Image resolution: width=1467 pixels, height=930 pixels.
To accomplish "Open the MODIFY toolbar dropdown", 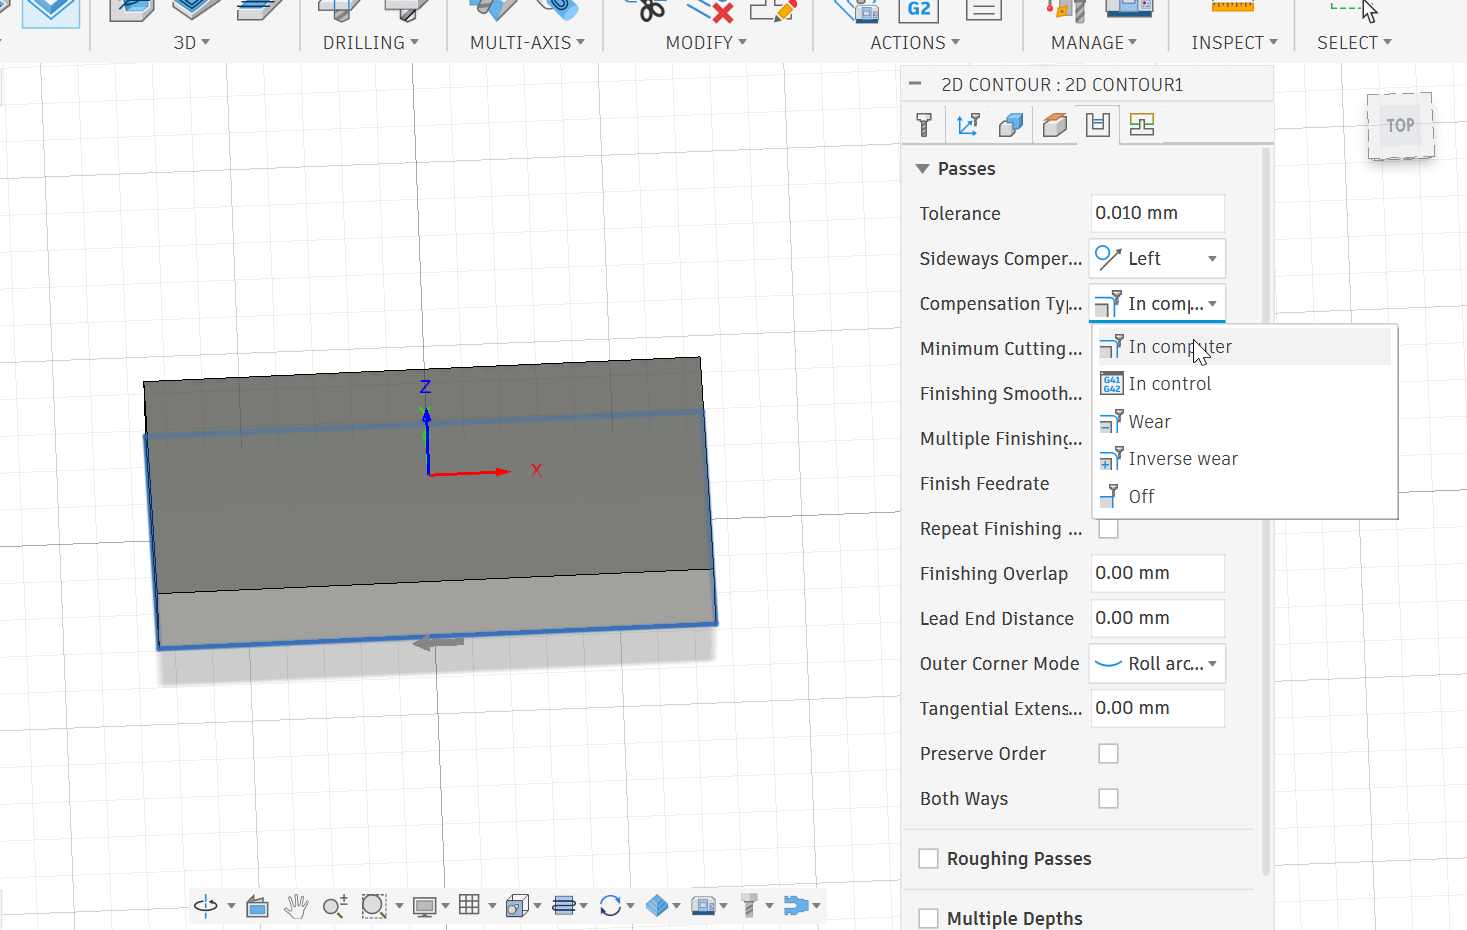I will pos(706,43).
